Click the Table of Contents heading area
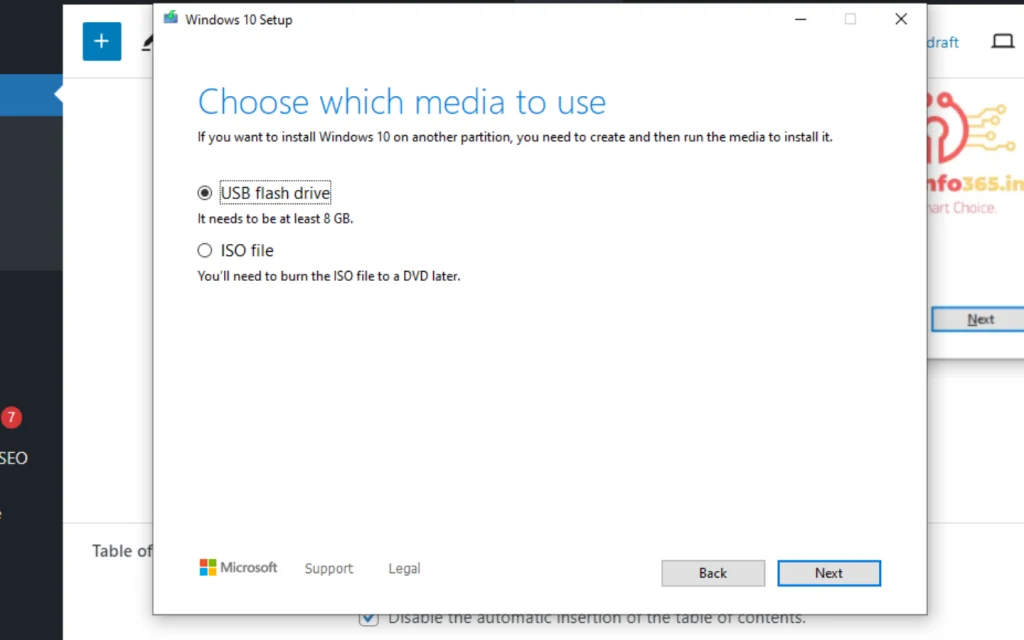 [122, 550]
